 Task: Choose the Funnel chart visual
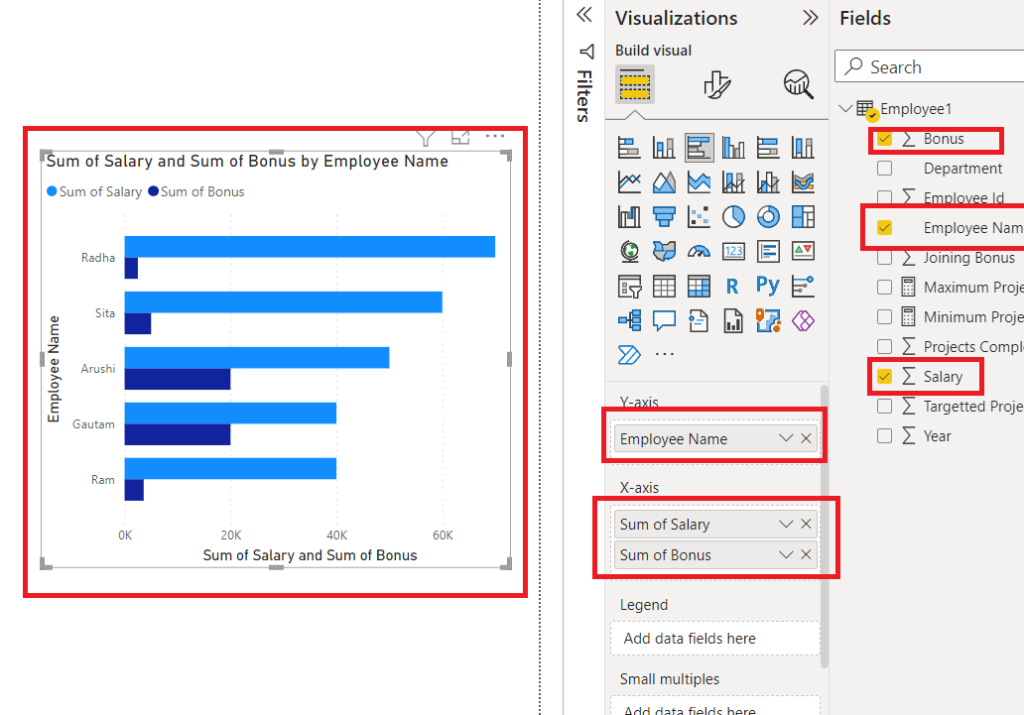point(663,216)
